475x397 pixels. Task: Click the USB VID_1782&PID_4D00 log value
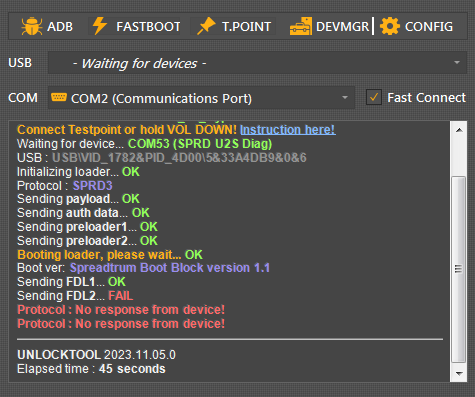click(179, 158)
